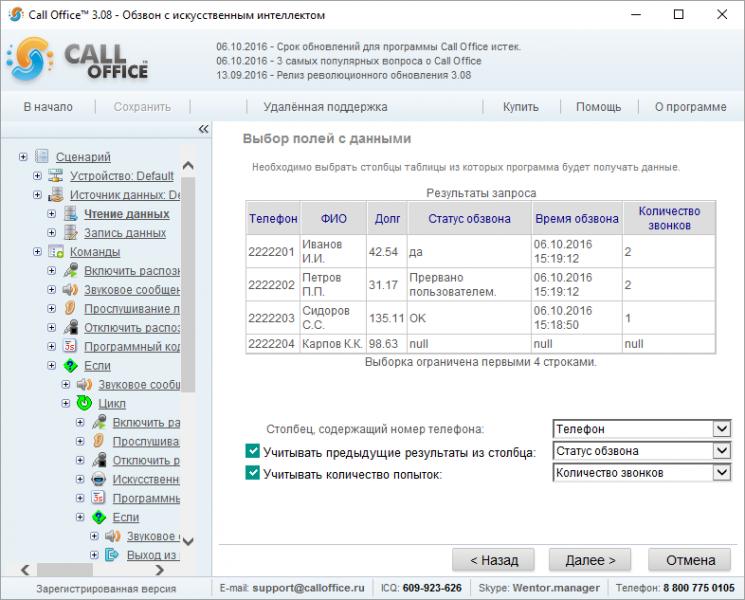Click the first Если green question icon
Viewport: 745px width, 600px height.
70,365
